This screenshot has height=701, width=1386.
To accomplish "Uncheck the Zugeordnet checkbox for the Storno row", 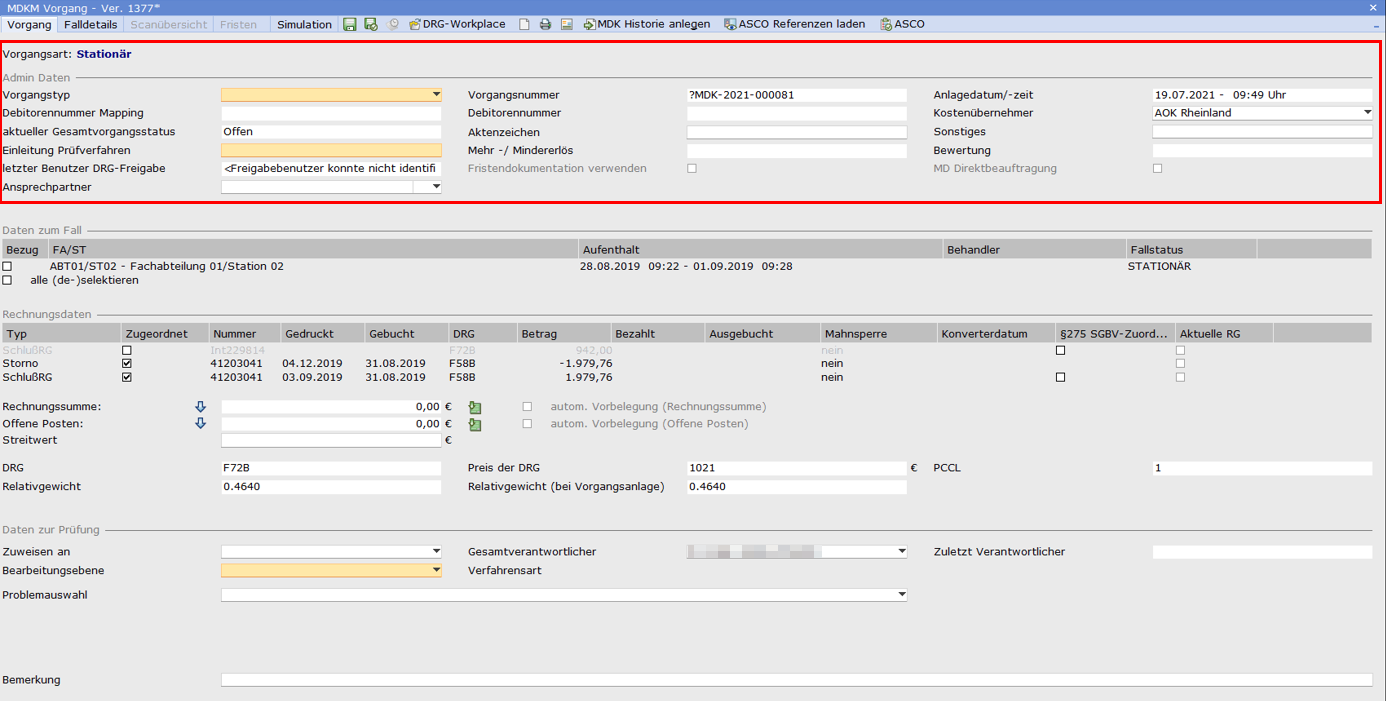I will click(x=126, y=364).
